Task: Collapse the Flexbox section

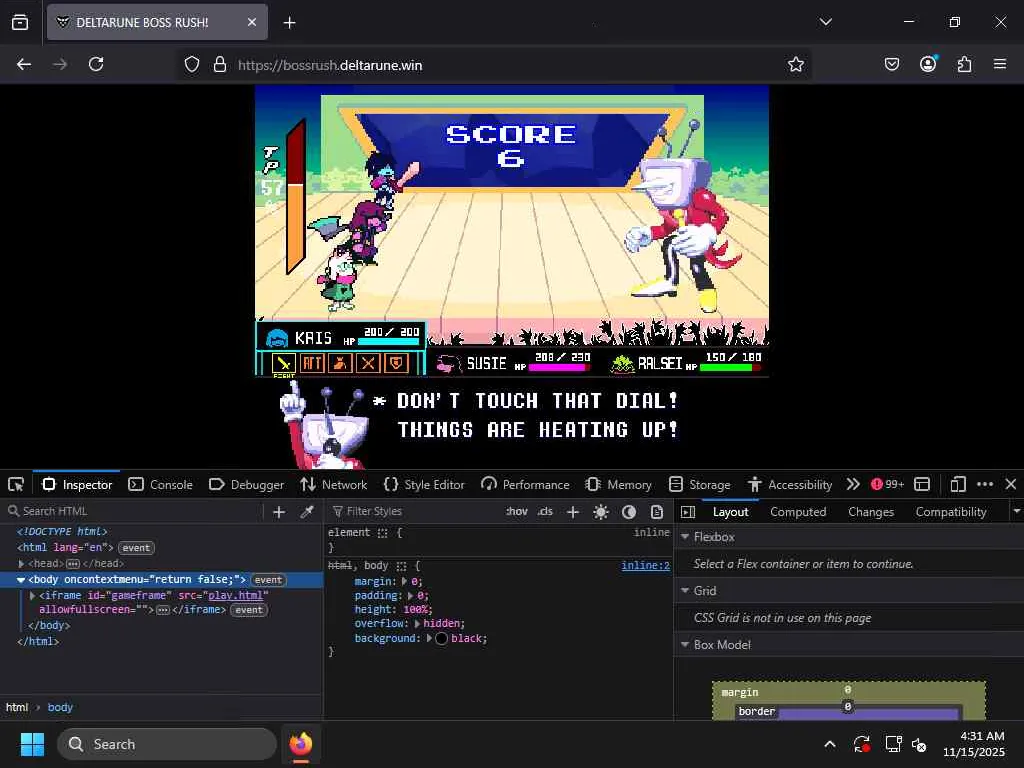Action: (x=685, y=537)
